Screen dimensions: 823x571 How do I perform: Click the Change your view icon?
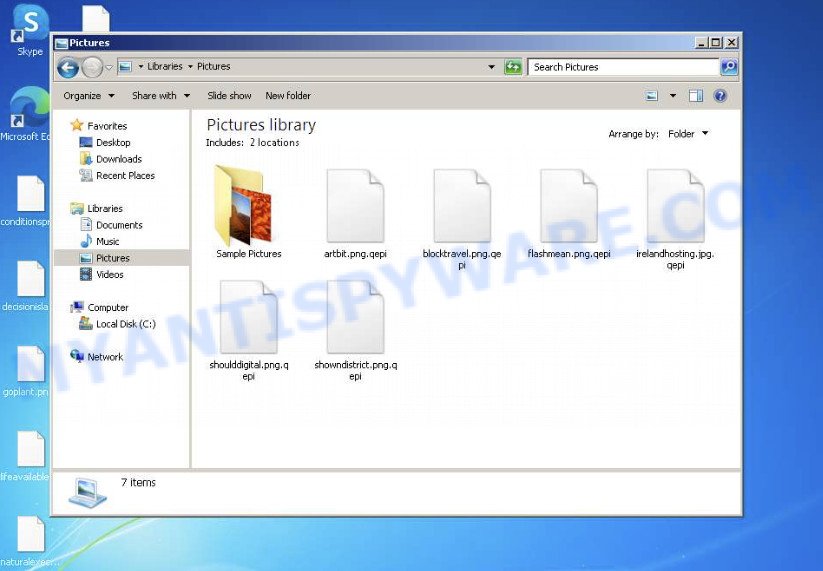[x=652, y=96]
